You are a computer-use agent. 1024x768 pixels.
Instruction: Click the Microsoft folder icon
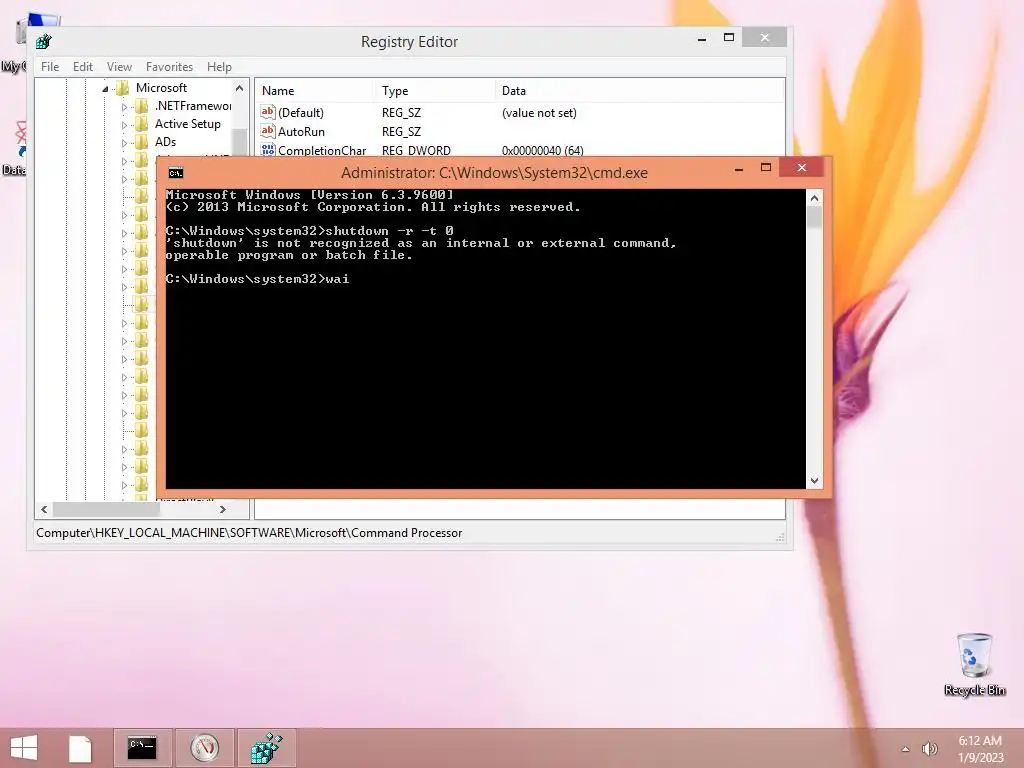(122, 88)
